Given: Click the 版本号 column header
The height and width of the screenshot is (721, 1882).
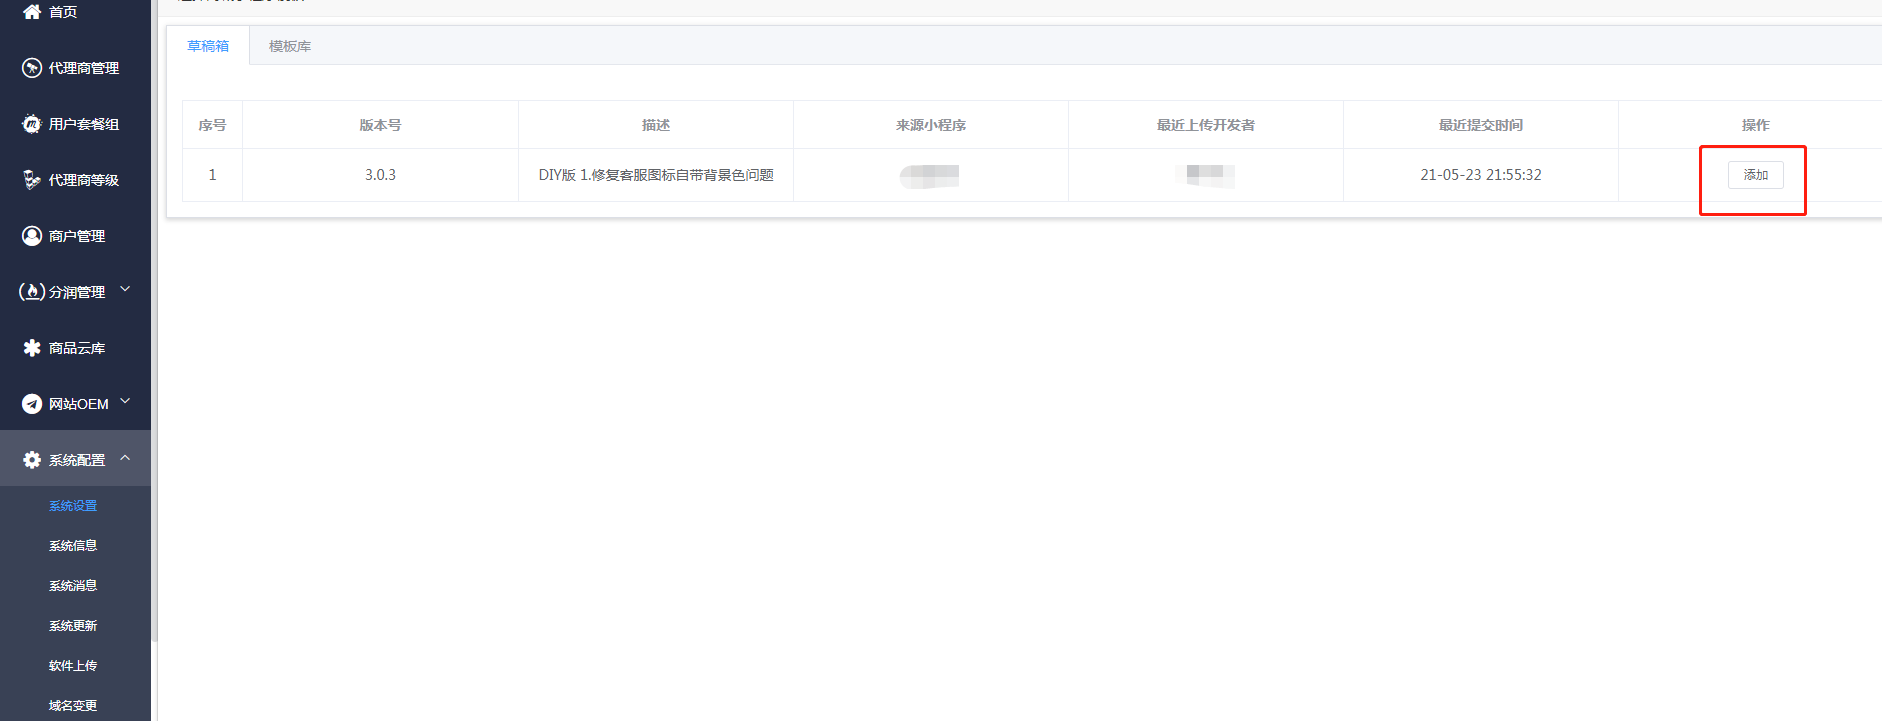Looking at the screenshot, I should 380,125.
